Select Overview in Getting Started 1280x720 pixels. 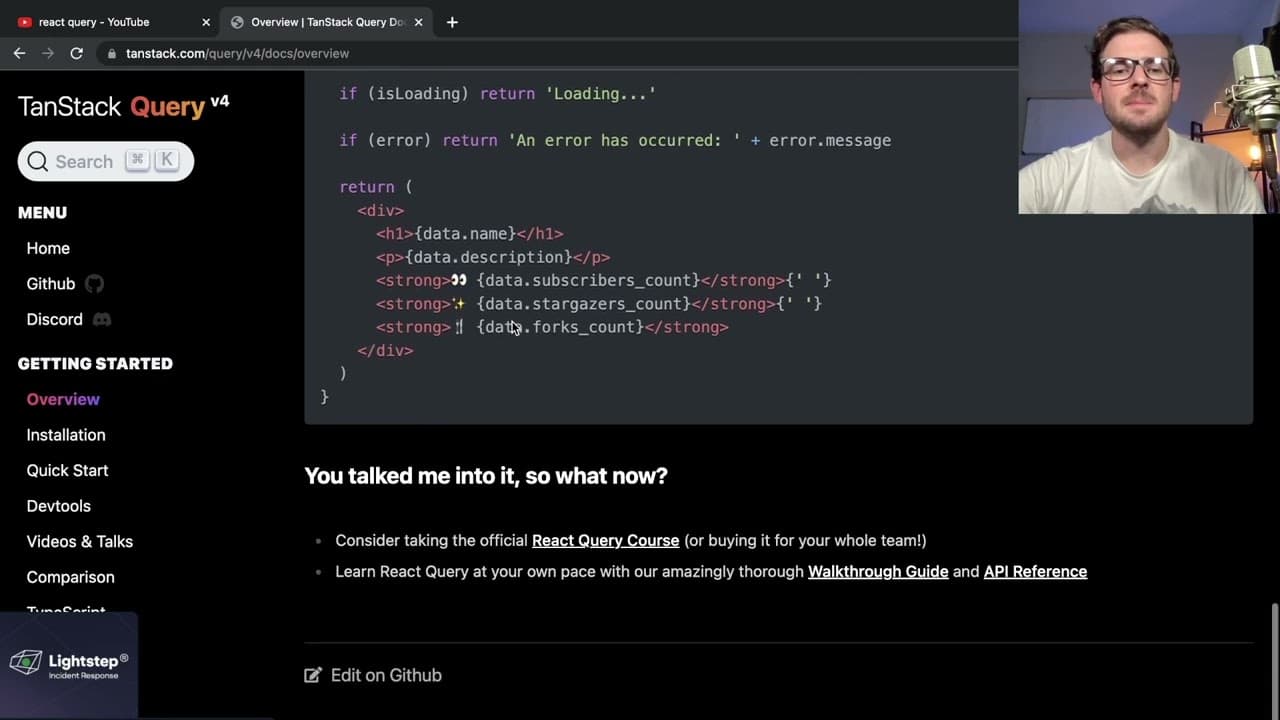click(x=63, y=399)
